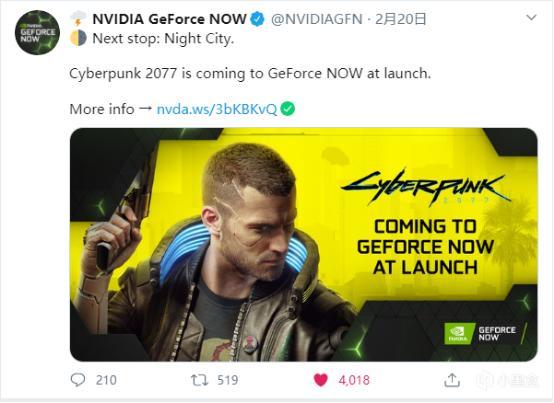This screenshot has width=554, height=403.
Task: Click the @NVIDIAGFN handle
Action: tap(317, 19)
